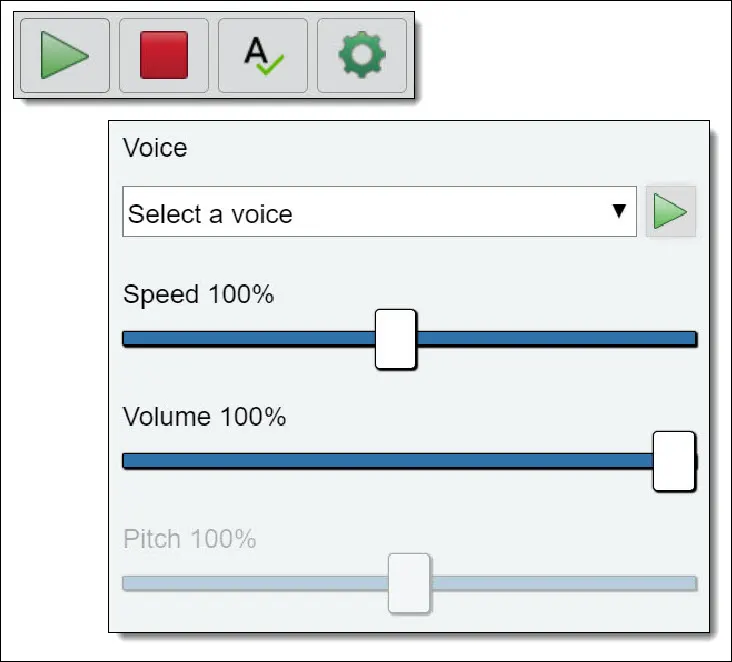Click the greyed-out Pitch slider handle
The image size is (732, 662).
click(x=409, y=583)
